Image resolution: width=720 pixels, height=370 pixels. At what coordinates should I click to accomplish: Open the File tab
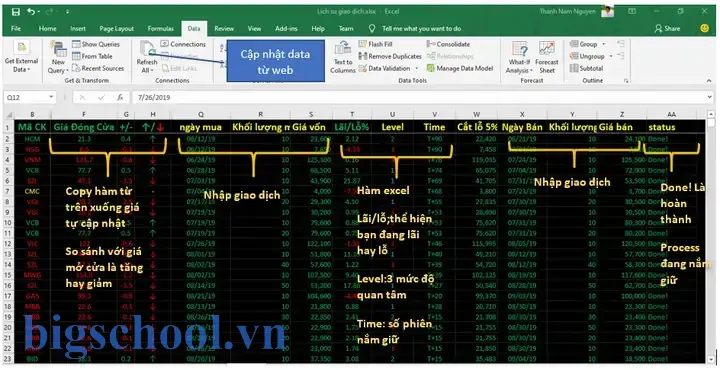16,28
